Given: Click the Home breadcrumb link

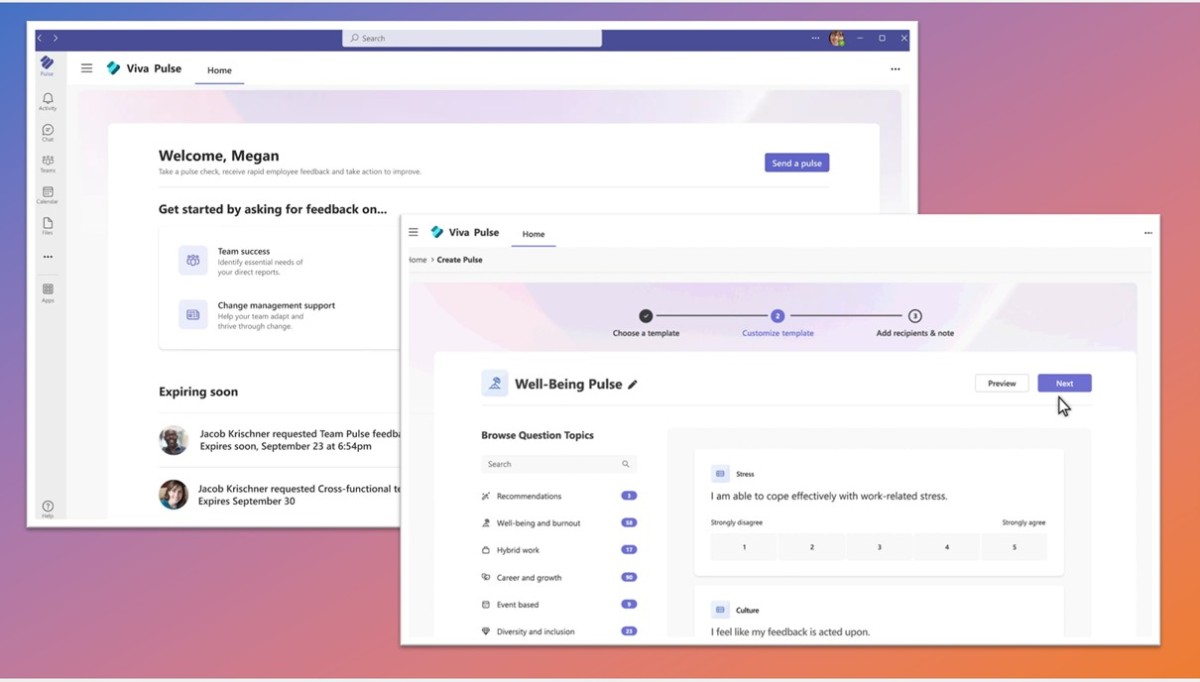Looking at the screenshot, I should tap(417, 260).
